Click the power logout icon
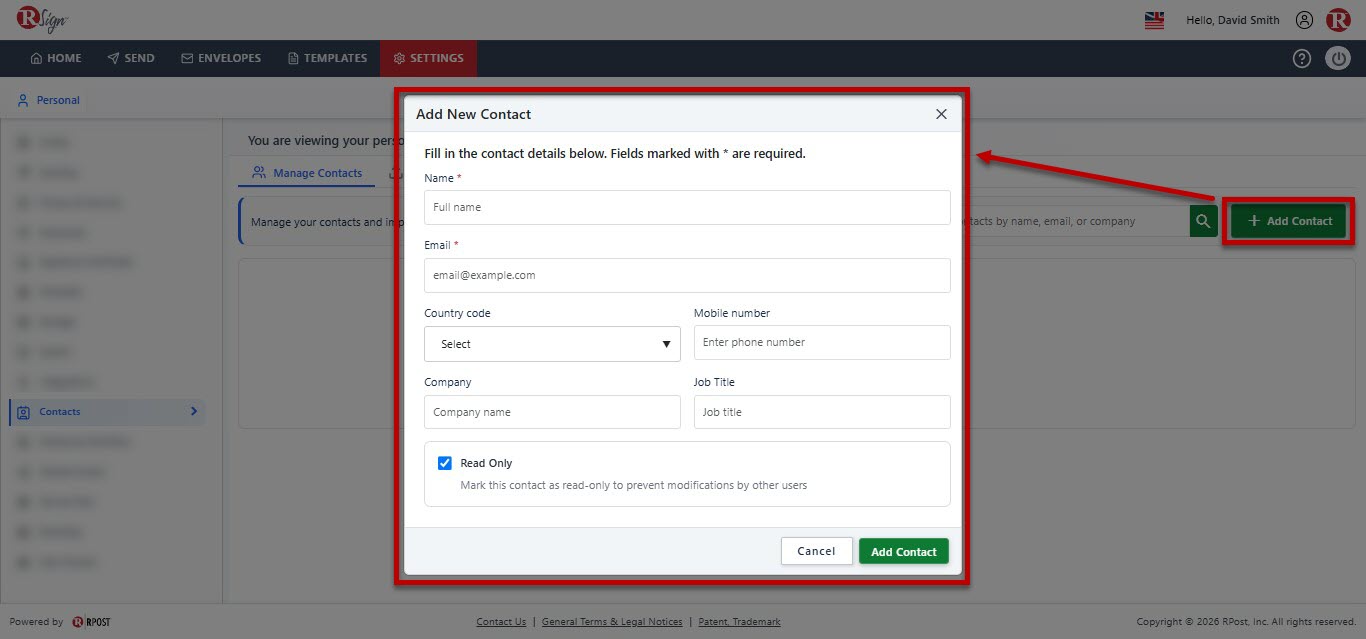 (1338, 58)
